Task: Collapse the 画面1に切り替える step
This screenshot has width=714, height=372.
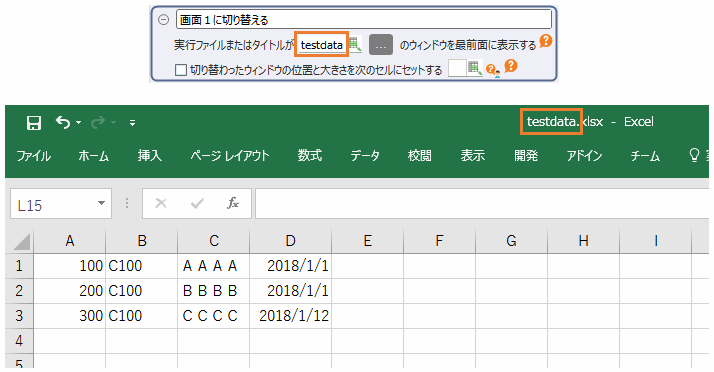Action: [x=163, y=20]
